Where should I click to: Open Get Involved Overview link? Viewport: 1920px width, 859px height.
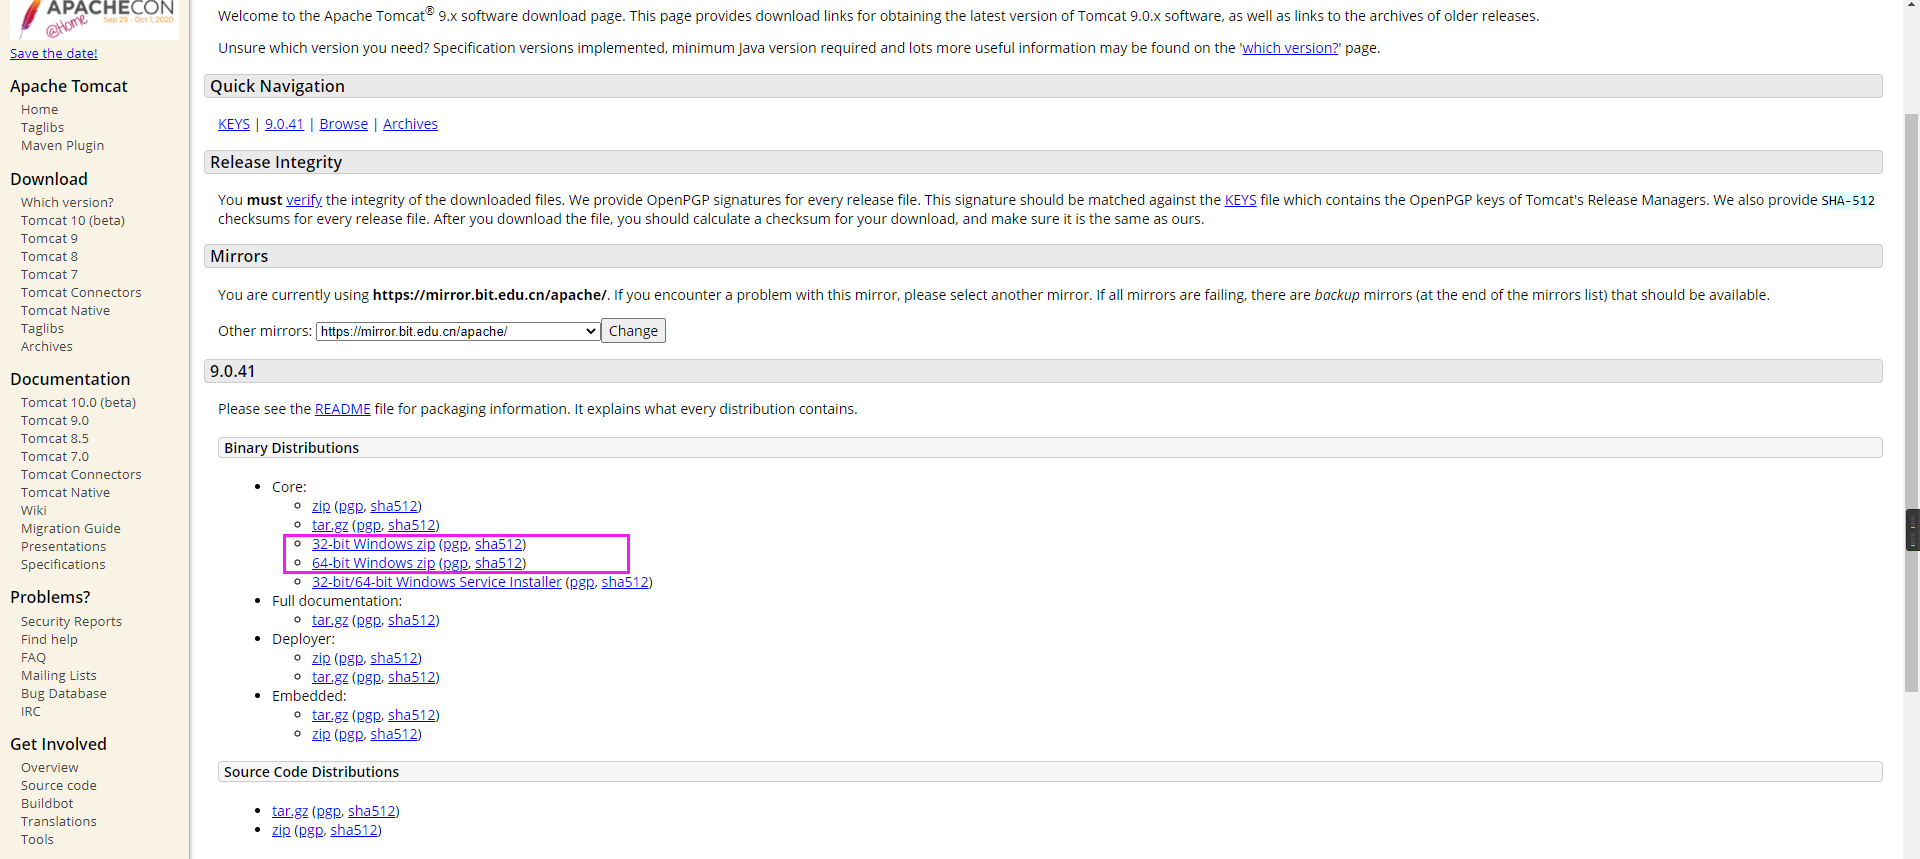[x=50, y=768]
